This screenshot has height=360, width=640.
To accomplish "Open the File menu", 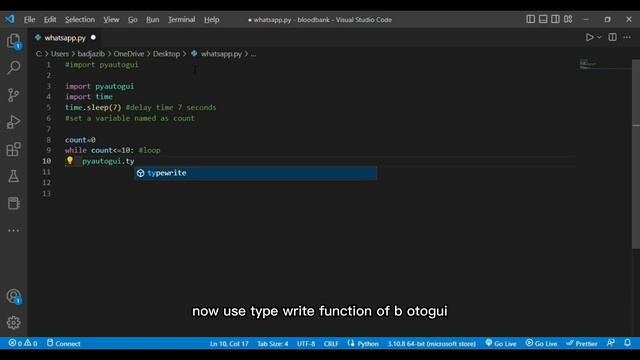I will 29,20.
